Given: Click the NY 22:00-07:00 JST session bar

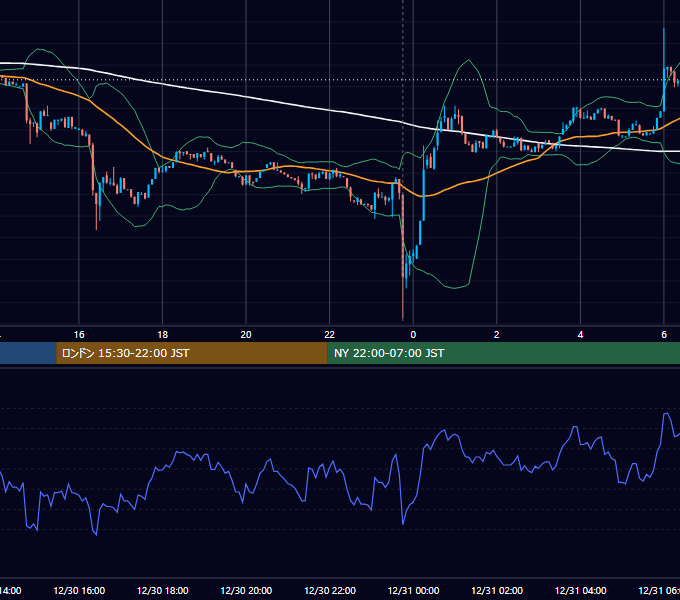Looking at the screenshot, I should [x=503, y=353].
